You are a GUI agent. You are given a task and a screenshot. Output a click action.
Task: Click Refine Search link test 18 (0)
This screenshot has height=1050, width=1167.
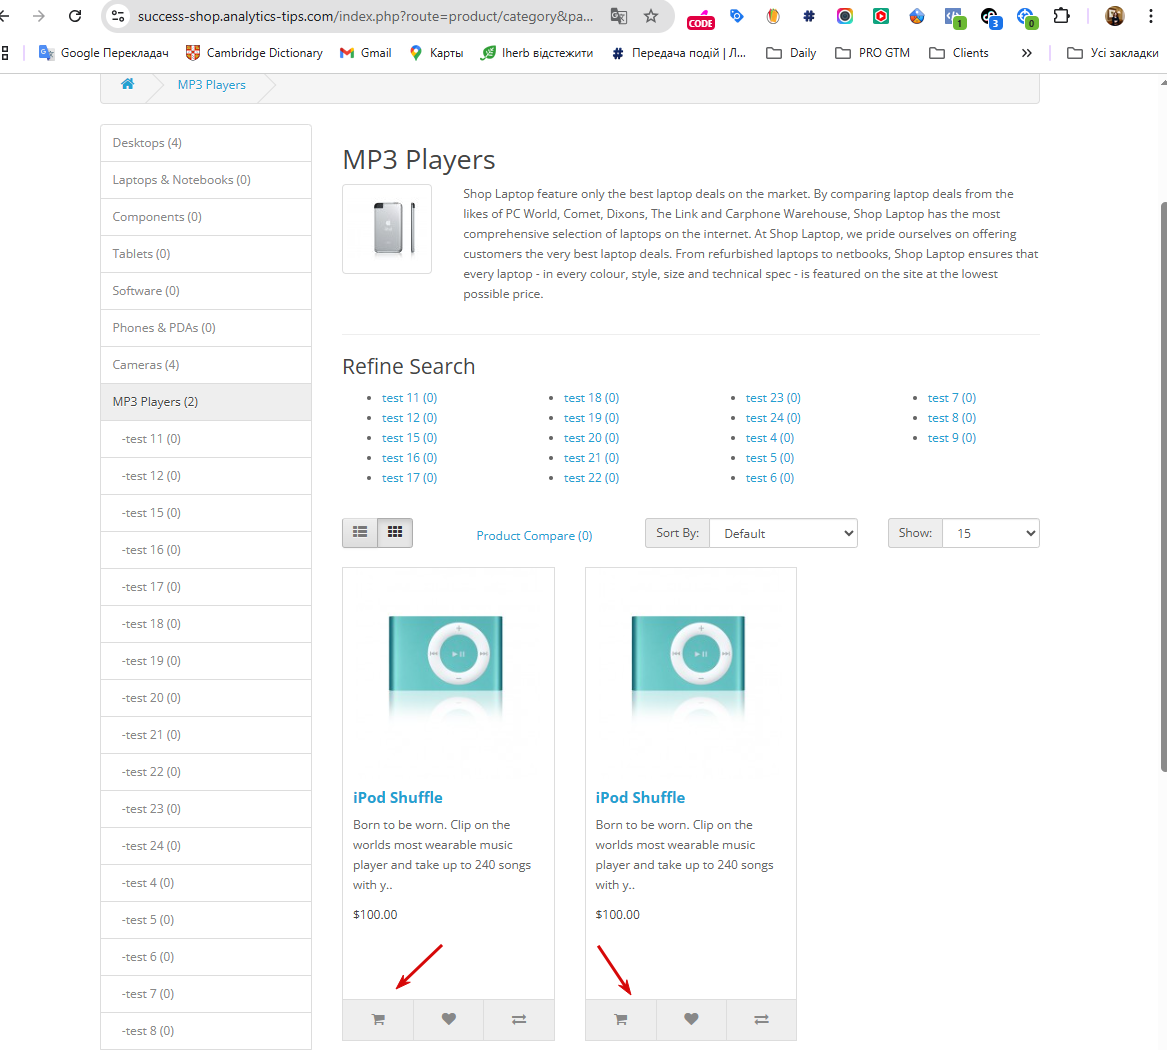[592, 398]
